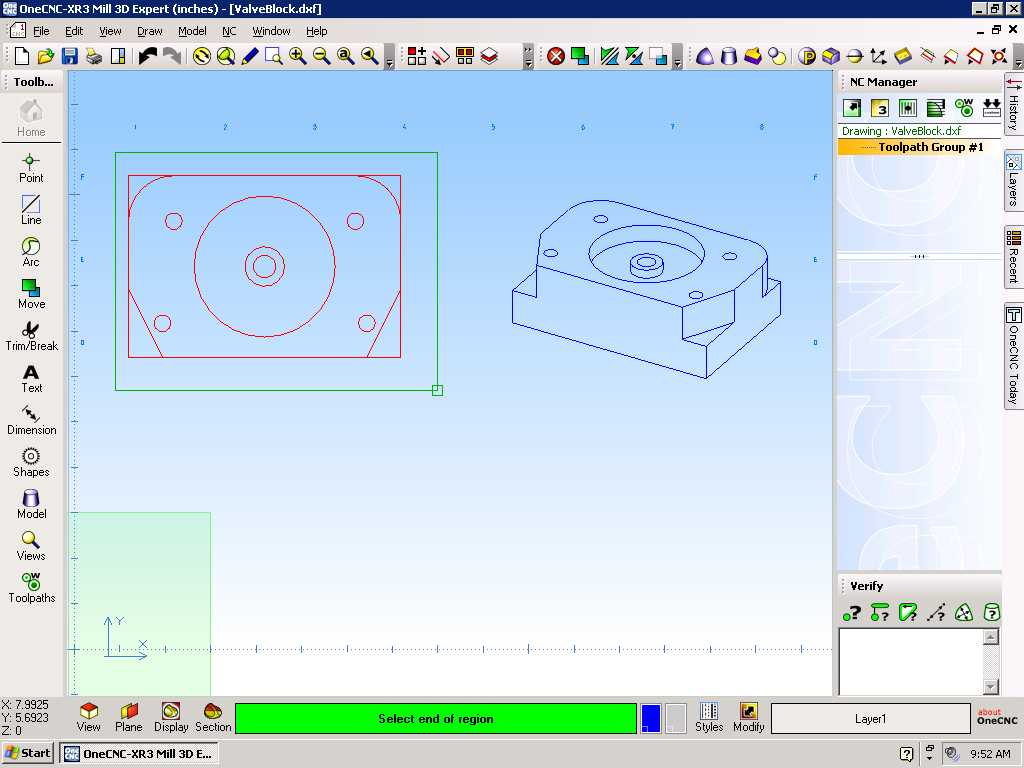Click the green question dot Verify icon
1024x768 pixels.
coord(852,613)
